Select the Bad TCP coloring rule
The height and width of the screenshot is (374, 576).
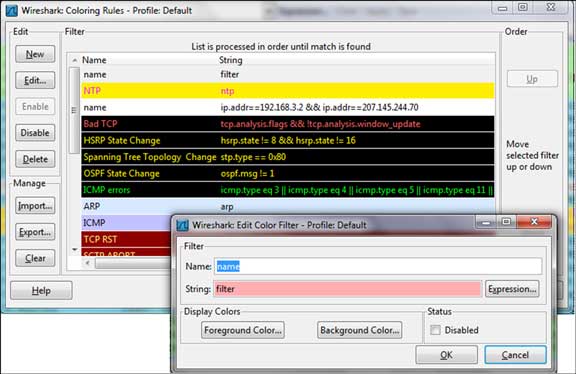[288, 124]
